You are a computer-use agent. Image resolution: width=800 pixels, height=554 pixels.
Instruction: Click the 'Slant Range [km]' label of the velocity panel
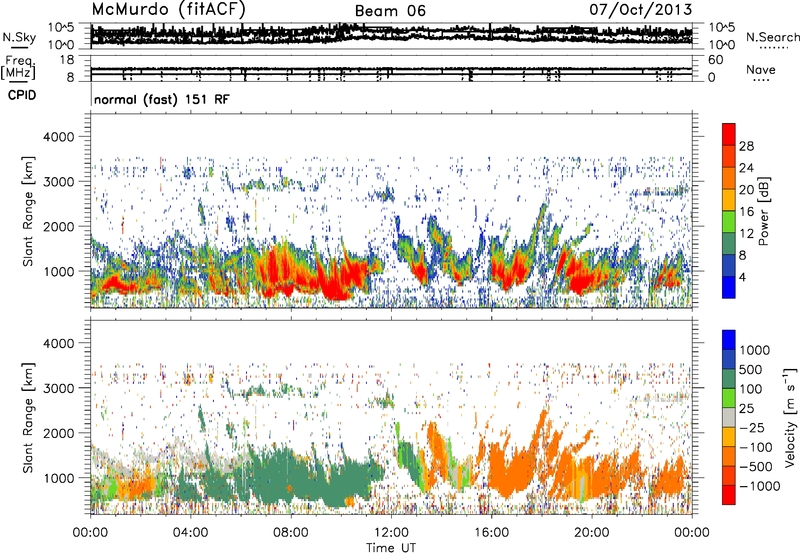pyautogui.click(x=28, y=418)
